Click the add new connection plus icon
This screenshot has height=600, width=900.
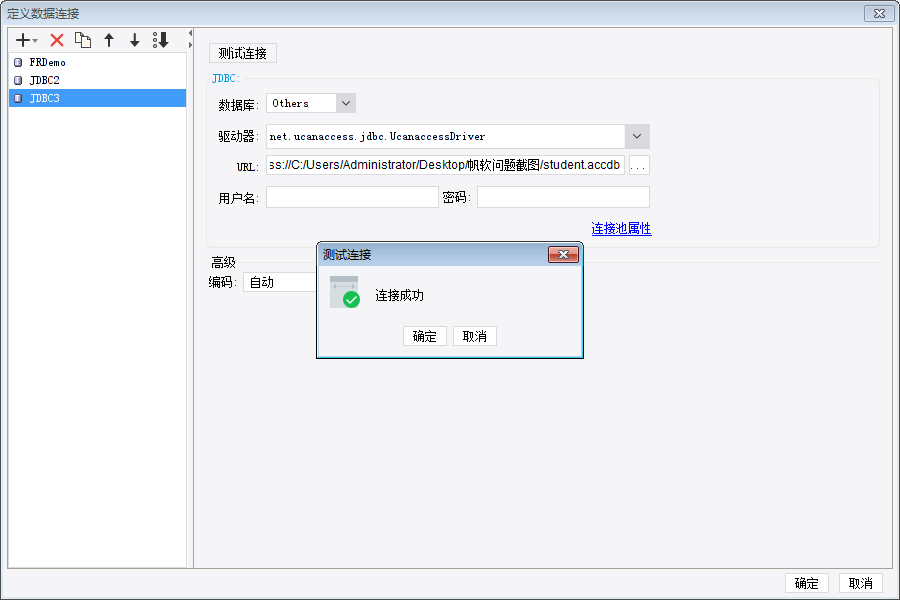25,40
